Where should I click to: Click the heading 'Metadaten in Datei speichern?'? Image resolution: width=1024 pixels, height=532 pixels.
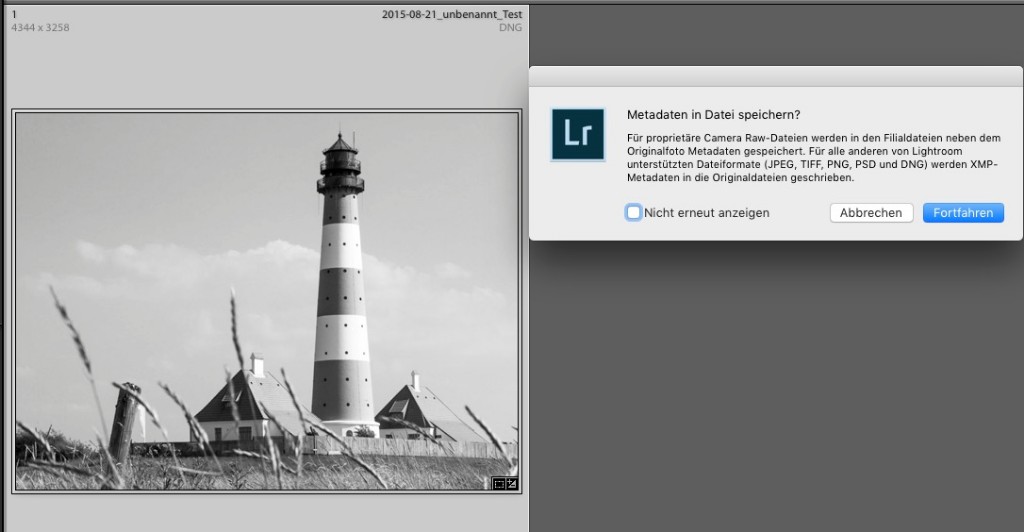tap(713, 115)
